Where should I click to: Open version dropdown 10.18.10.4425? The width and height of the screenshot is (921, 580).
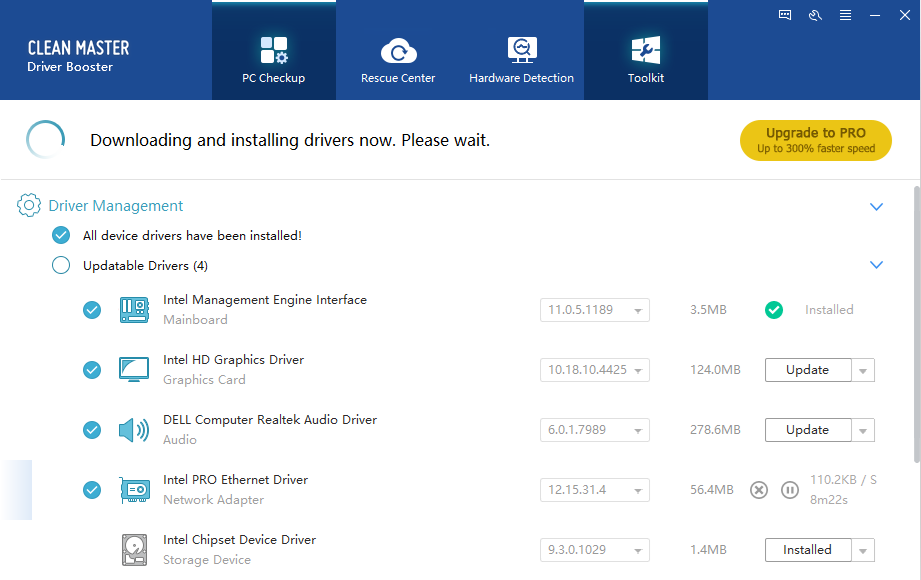(594, 370)
